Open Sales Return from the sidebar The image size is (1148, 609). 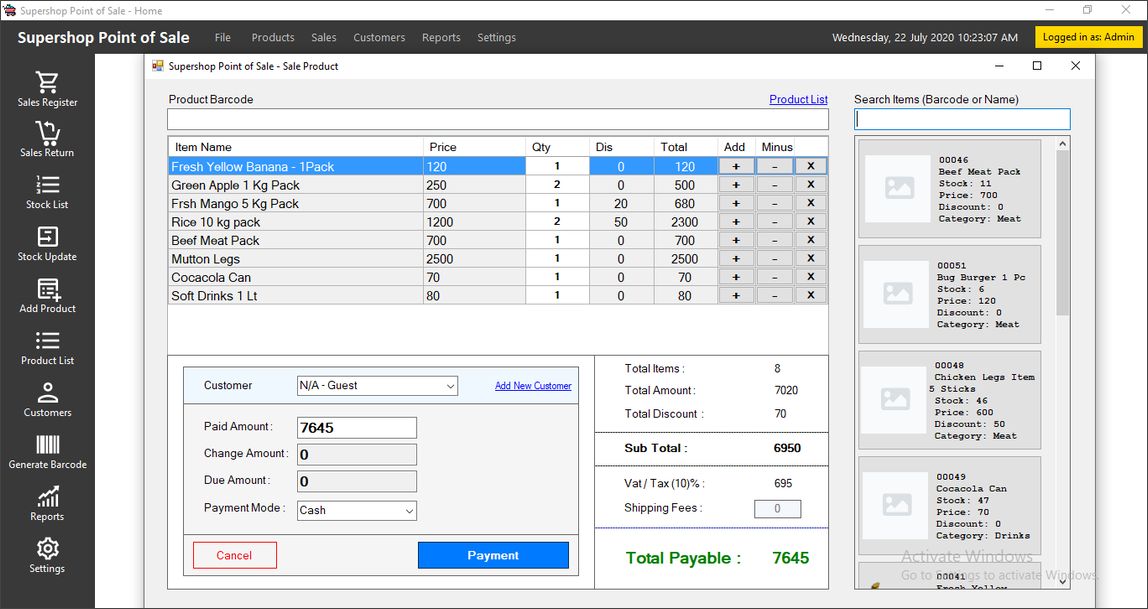pyautogui.click(x=47, y=134)
